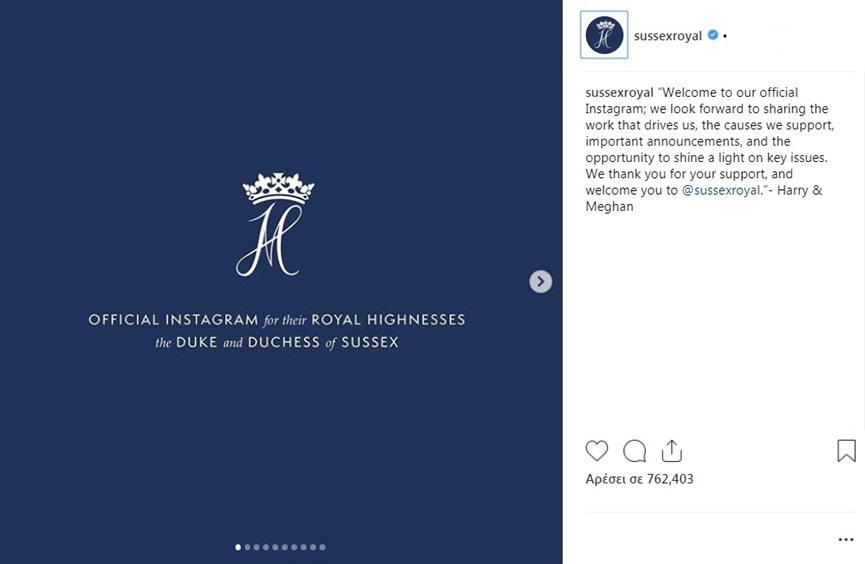
Task: Open the sussexroyal username in the post header
Action: click(x=668, y=36)
